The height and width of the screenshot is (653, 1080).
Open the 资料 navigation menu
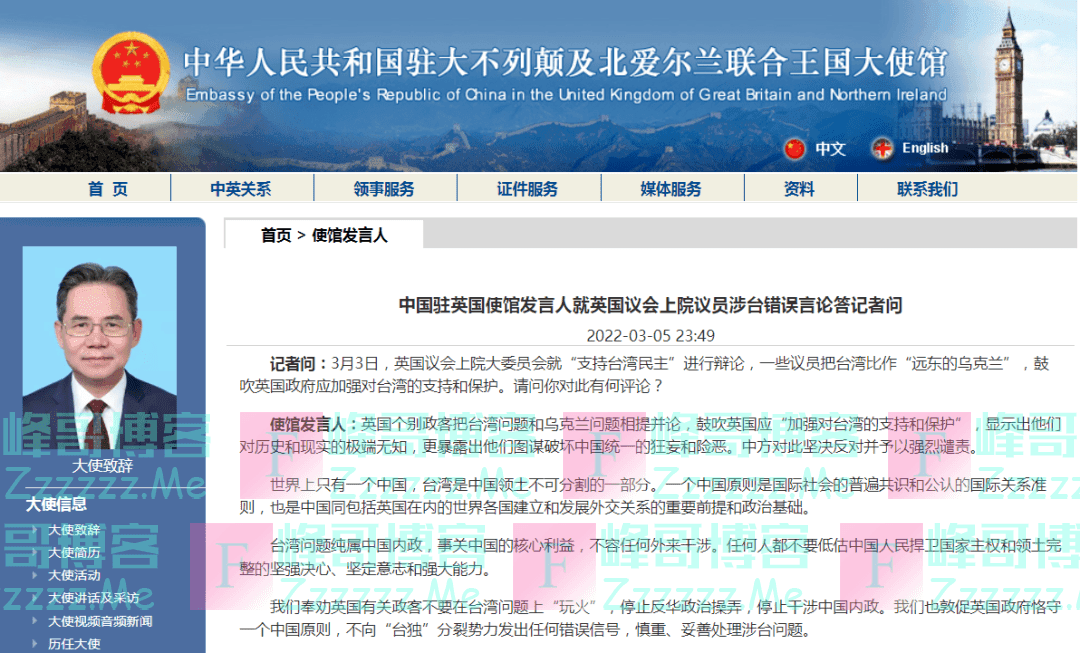pyautogui.click(x=800, y=188)
